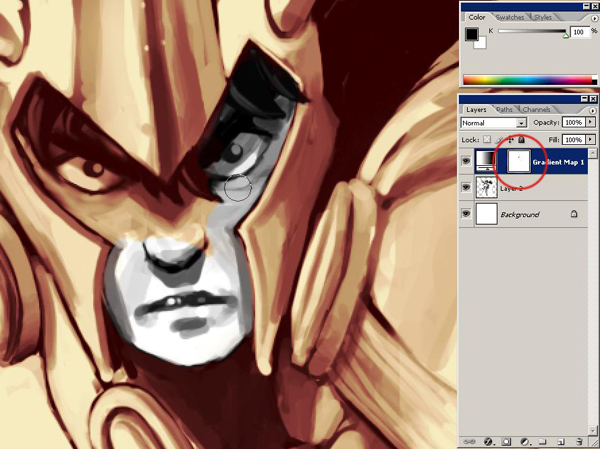This screenshot has width=600, height=449.
Task: Switch to the Channels tab
Action: click(536, 110)
